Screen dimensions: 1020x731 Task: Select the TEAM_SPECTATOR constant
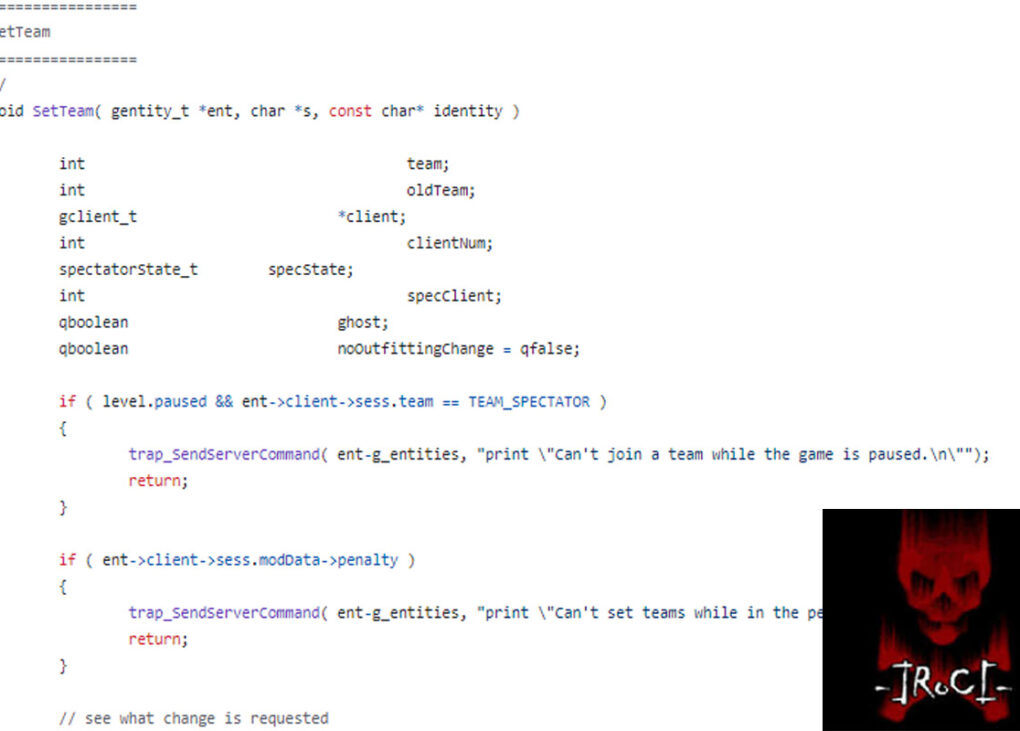pyautogui.click(x=529, y=402)
